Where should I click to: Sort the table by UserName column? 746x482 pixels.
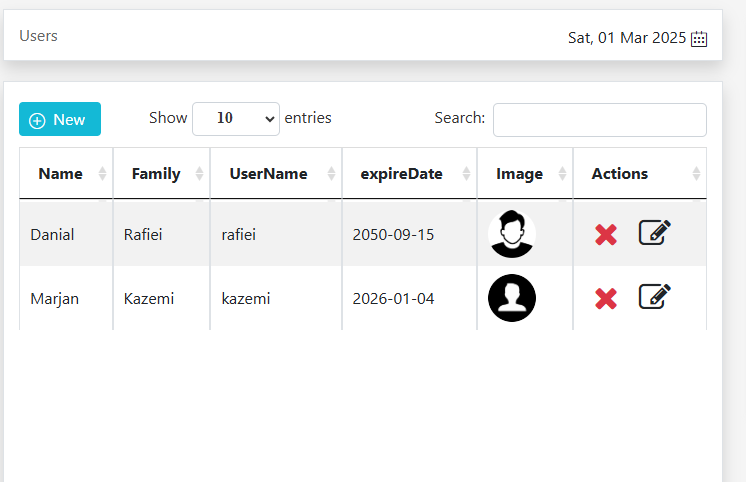click(x=268, y=174)
